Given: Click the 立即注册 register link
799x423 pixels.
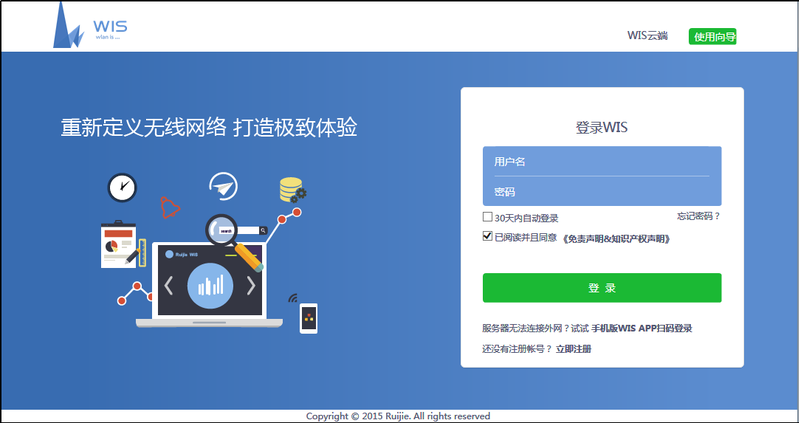Looking at the screenshot, I should (x=573, y=349).
